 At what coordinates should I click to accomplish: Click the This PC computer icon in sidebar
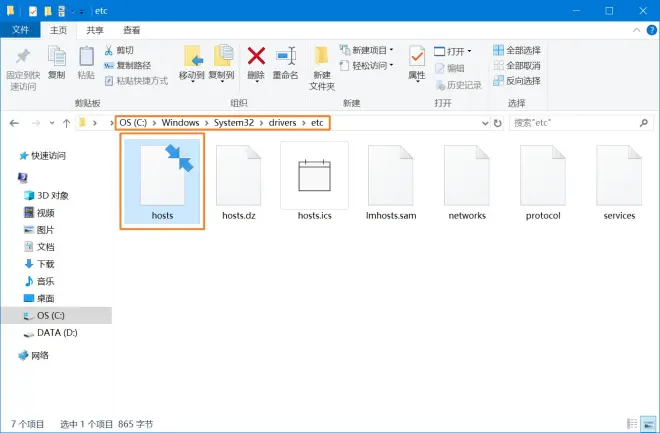click(x=23, y=178)
